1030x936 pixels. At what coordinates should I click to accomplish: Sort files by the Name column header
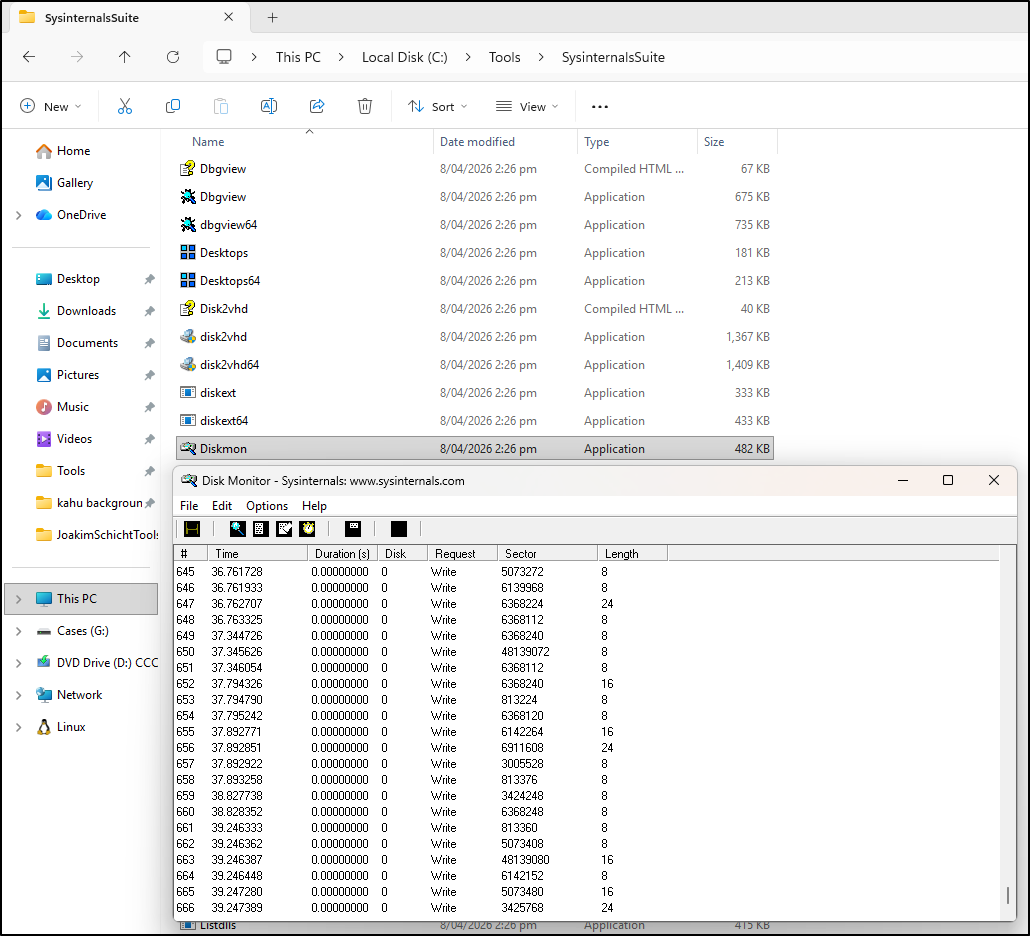point(303,142)
